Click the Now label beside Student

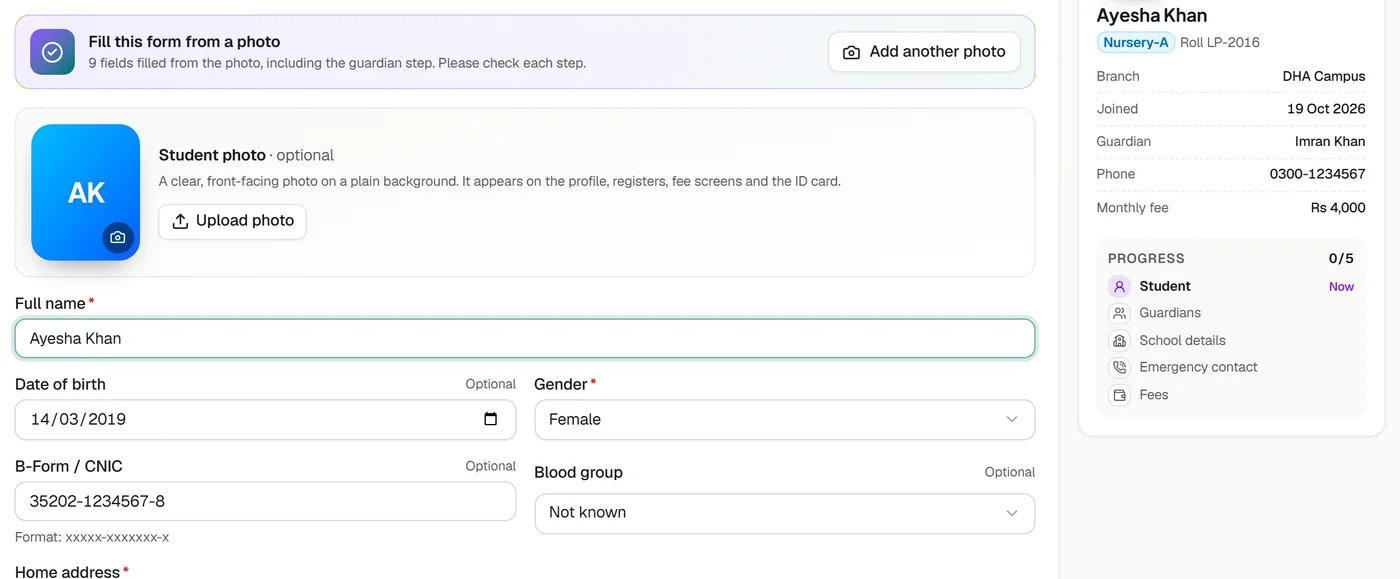click(1341, 286)
